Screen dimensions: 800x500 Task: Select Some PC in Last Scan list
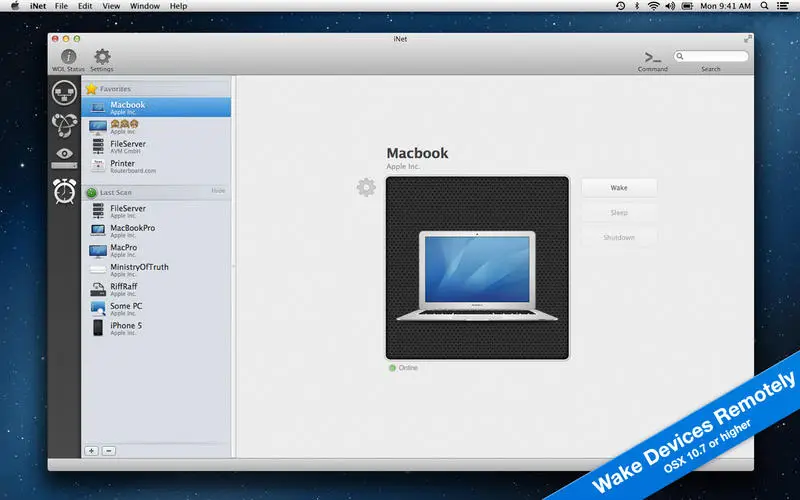click(156, 309)
